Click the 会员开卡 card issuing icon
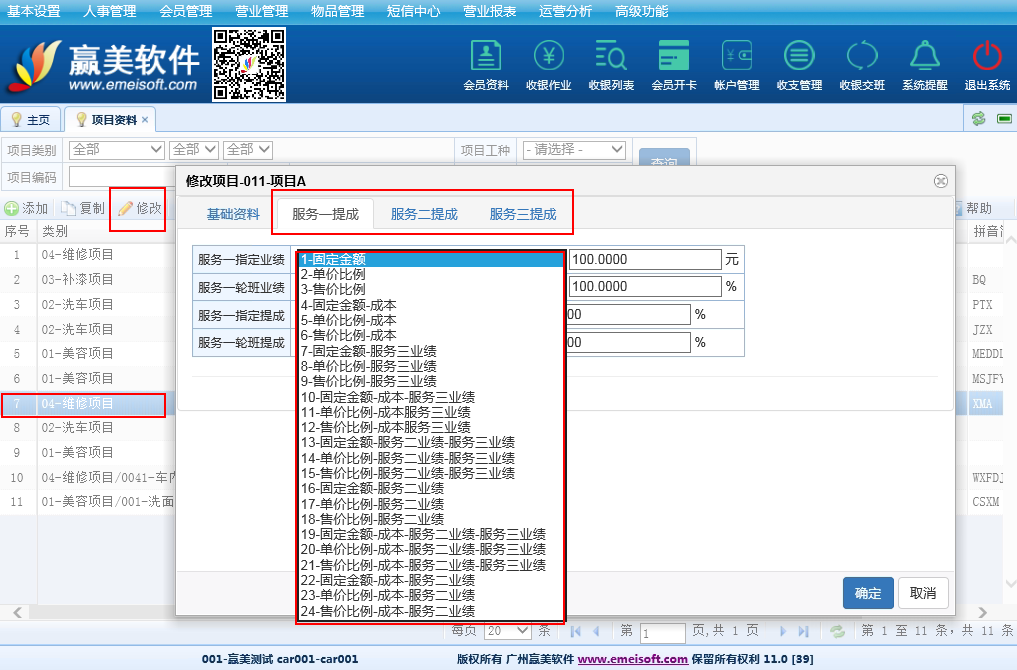Image resolution: width=1017 pixels, height=670 pixels. 673,65
